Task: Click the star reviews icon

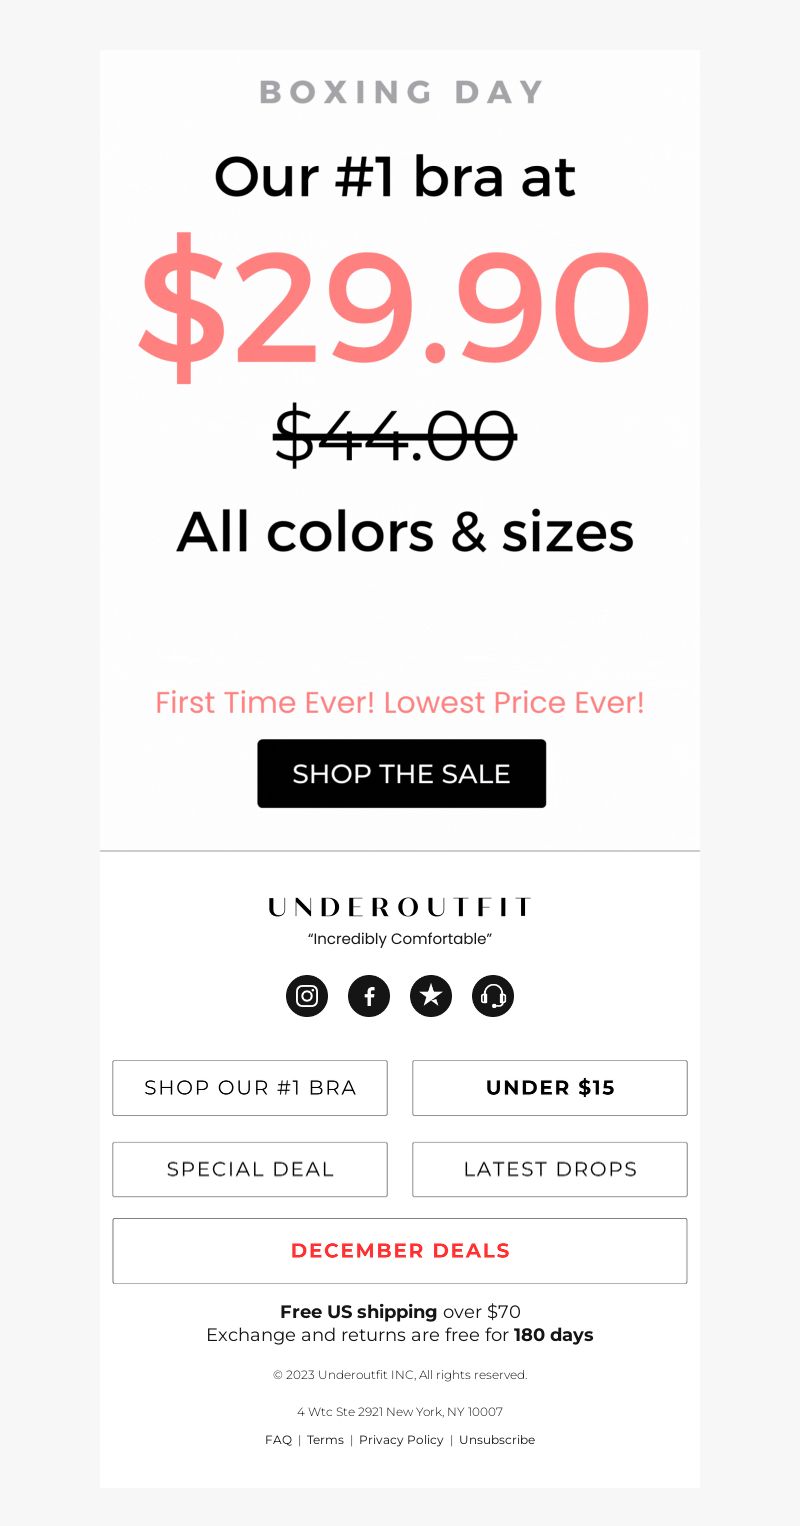Action: tap(431, 996)
